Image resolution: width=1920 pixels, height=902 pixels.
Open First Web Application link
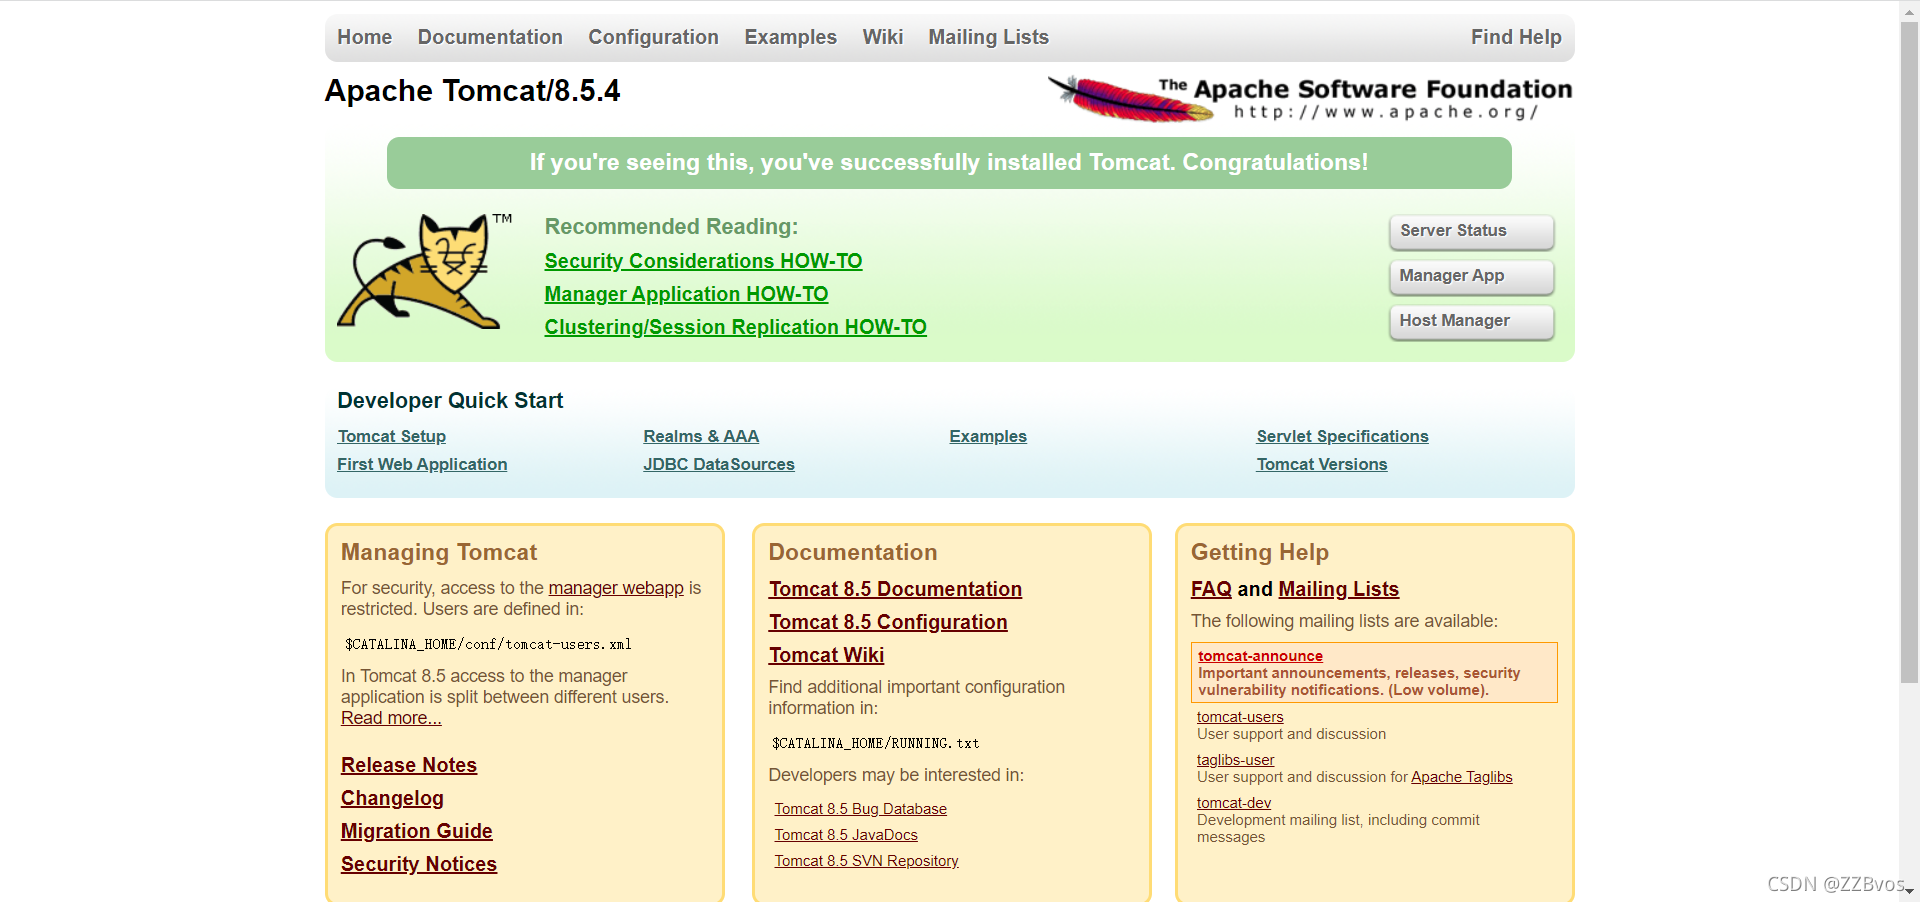click(422, 464)
